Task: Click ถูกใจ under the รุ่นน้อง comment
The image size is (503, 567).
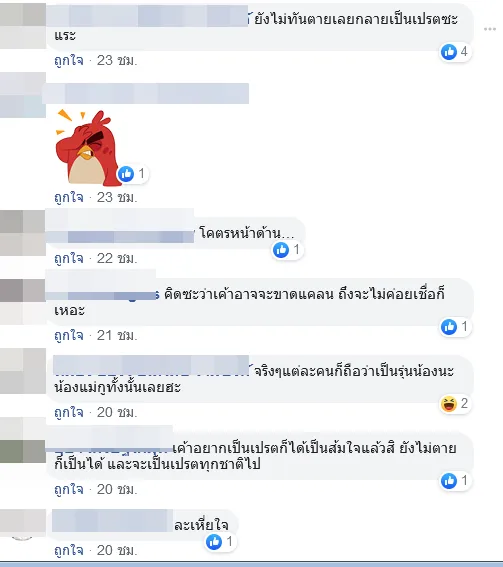Action: point(69,413)
